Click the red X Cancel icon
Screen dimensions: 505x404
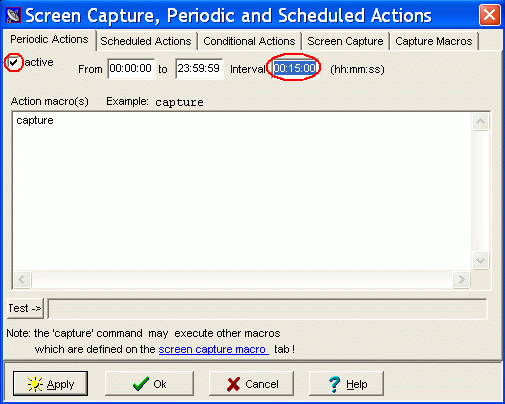(x=233, y=384)
